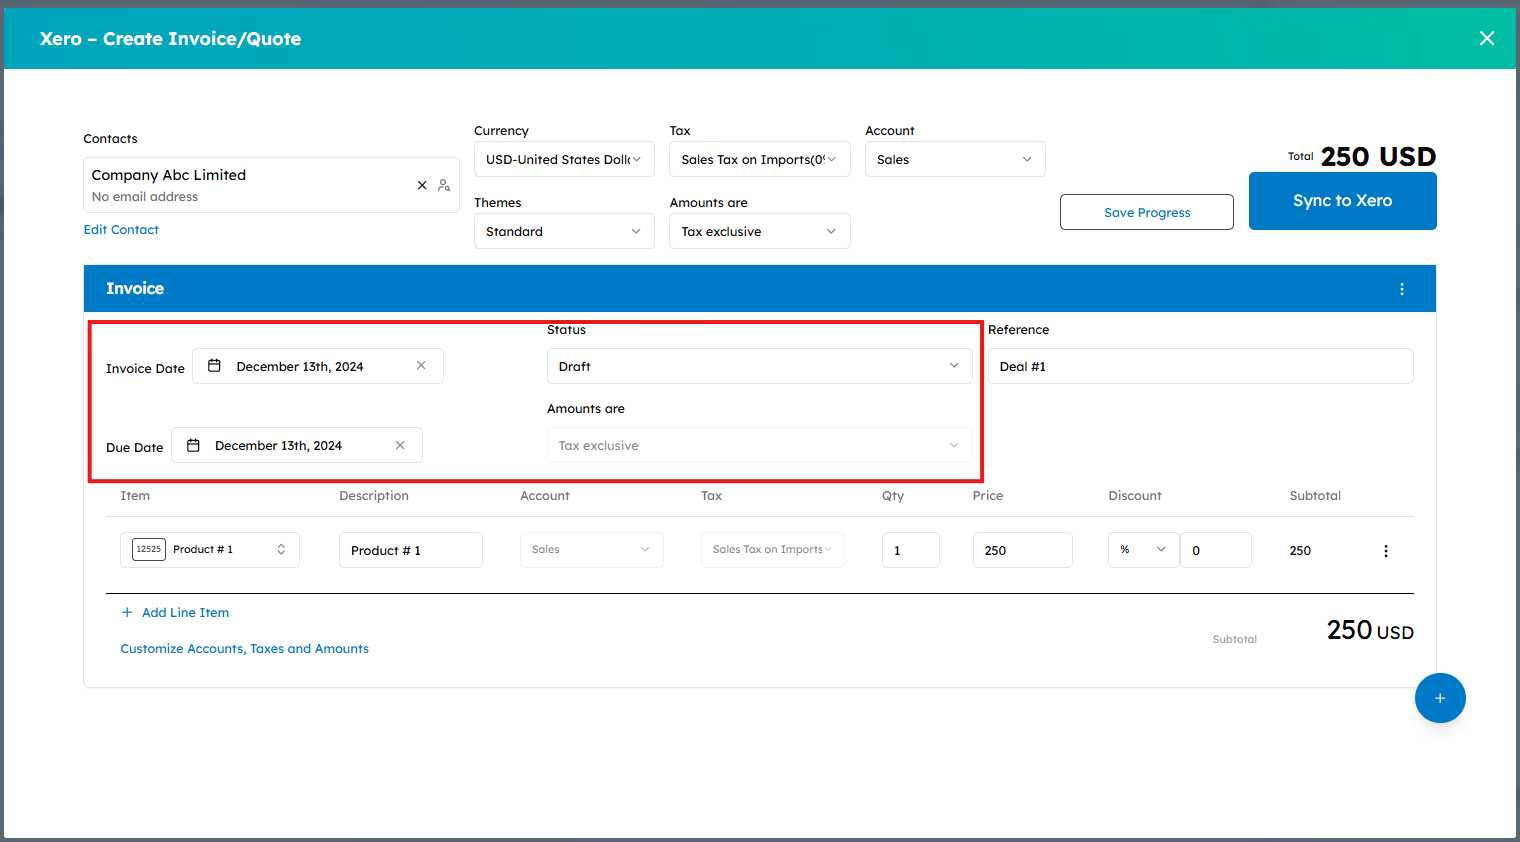Open the contact lookup icon beside Contacts

coord(443,185)
